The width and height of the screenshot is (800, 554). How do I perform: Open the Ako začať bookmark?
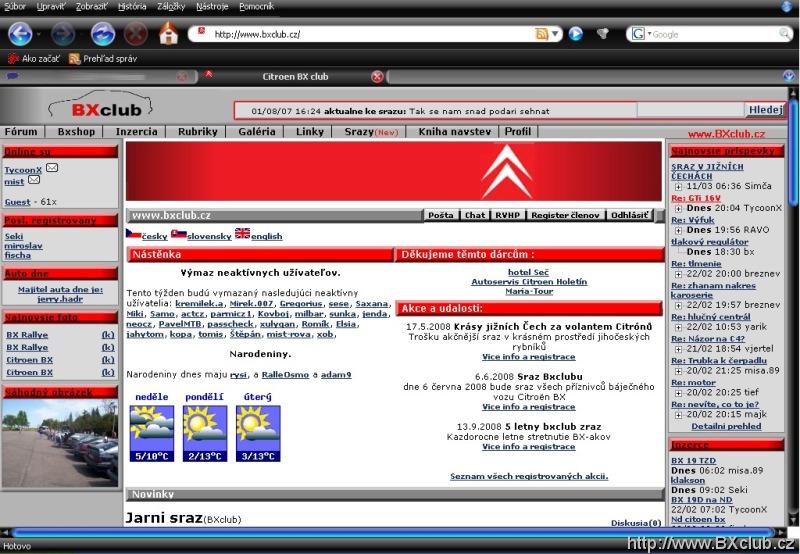(34, 59)
